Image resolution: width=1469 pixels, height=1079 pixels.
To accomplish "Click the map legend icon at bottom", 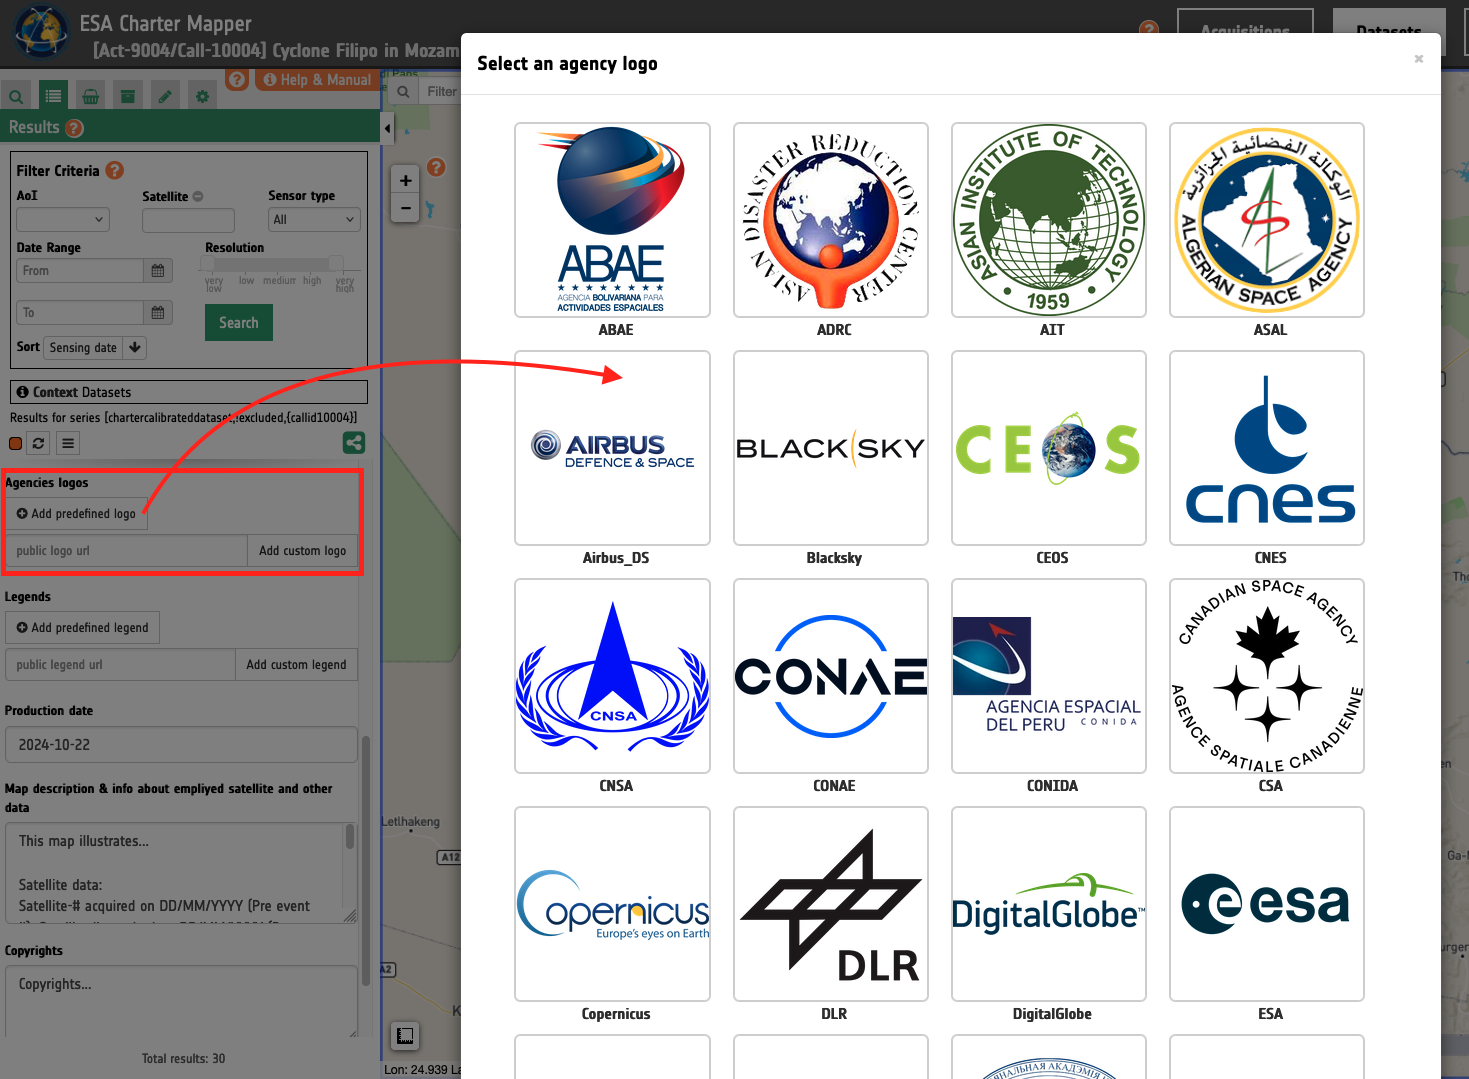I will point(405,1036).
